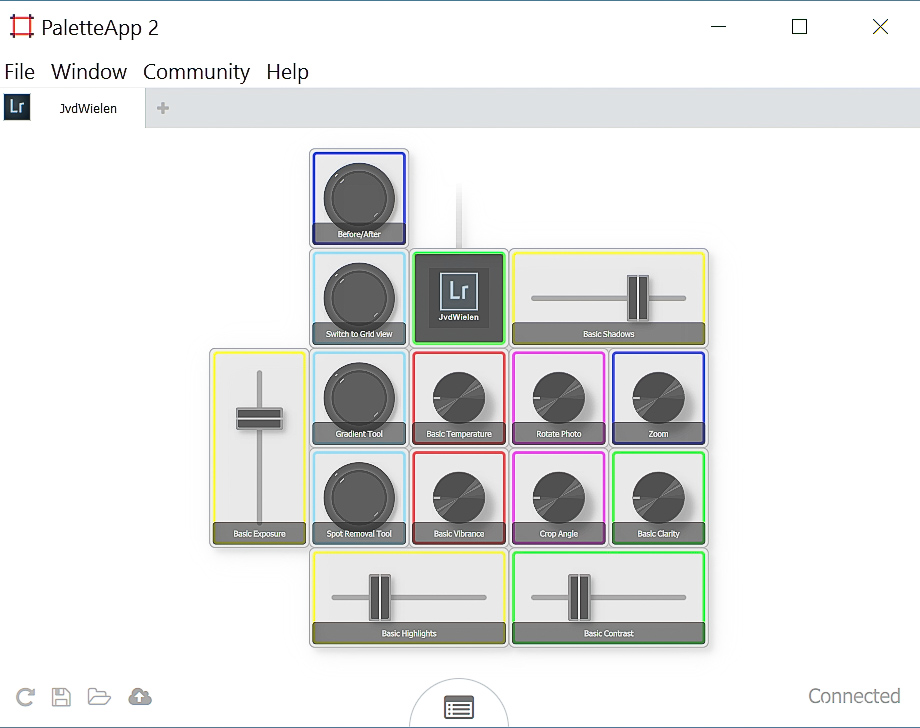Click the Basic Shadows label

point(608,334)
